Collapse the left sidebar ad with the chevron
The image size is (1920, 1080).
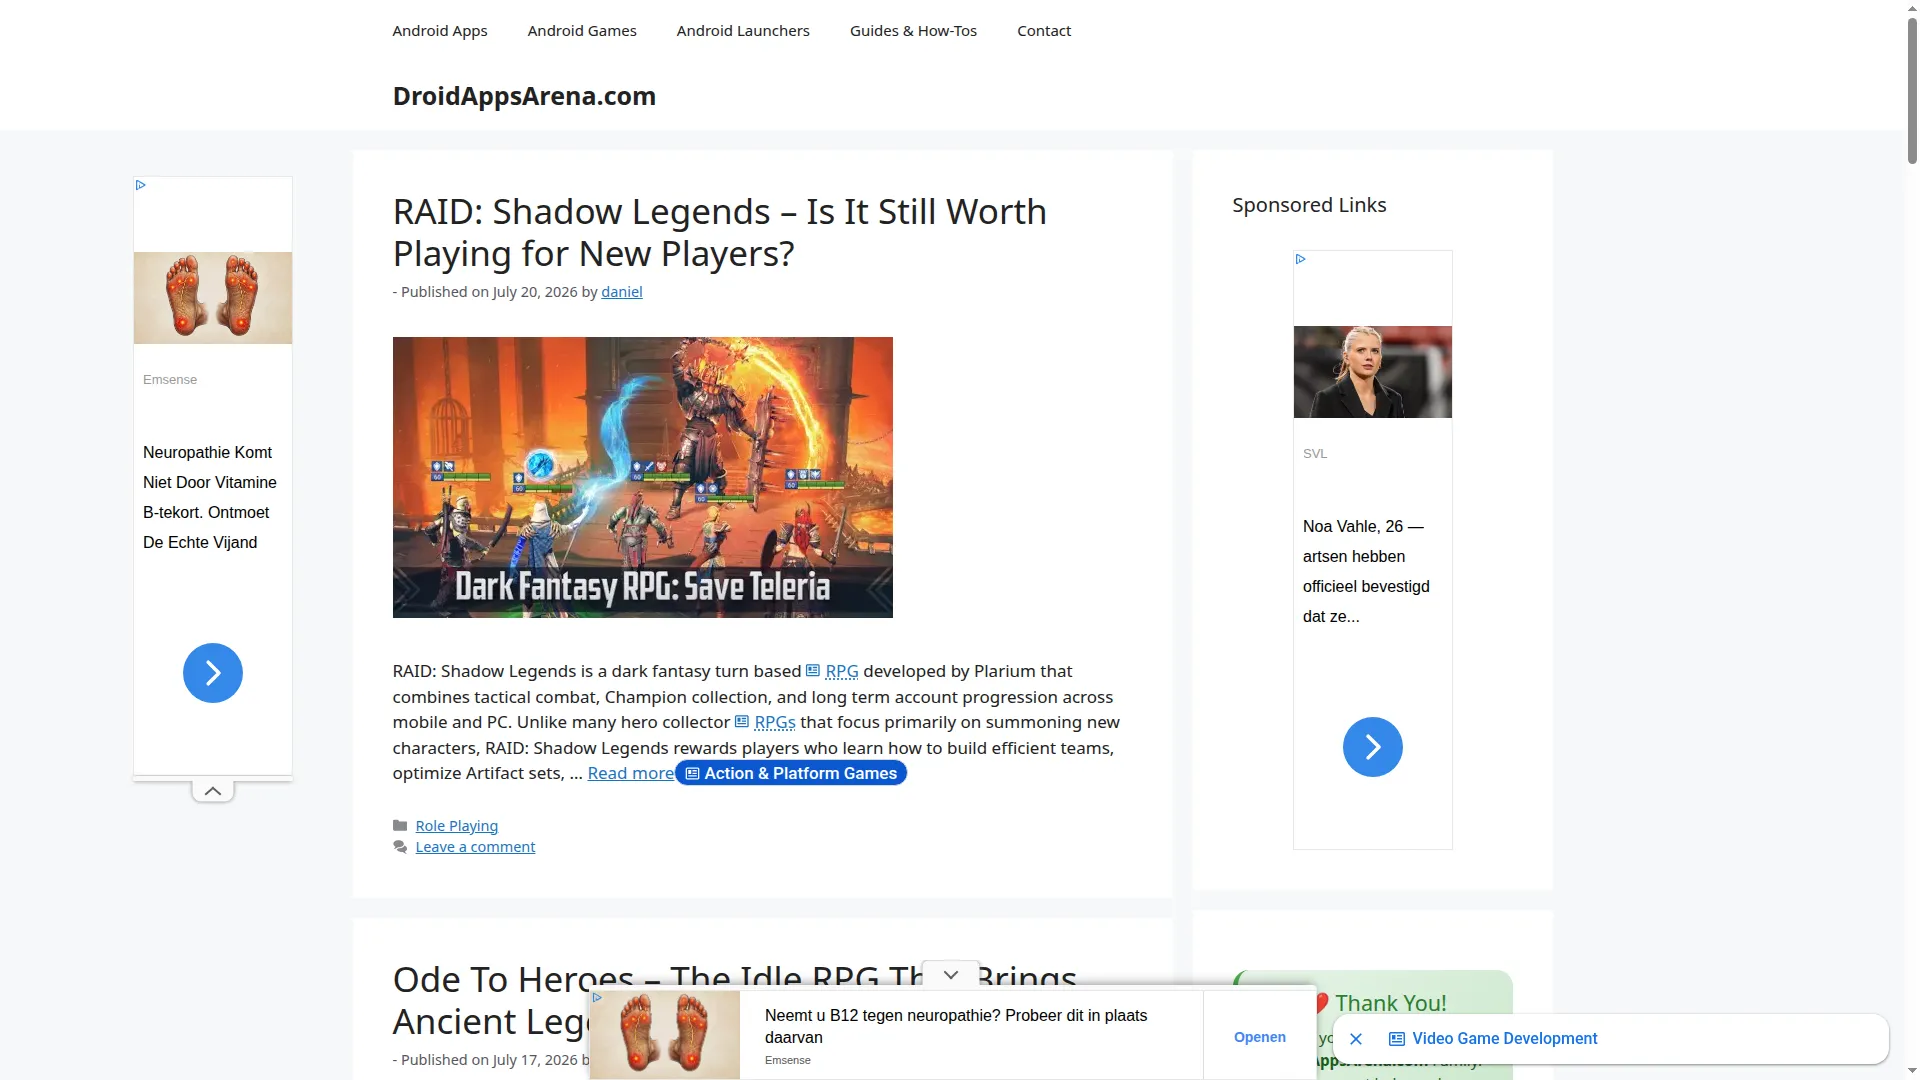coord(212,791)
